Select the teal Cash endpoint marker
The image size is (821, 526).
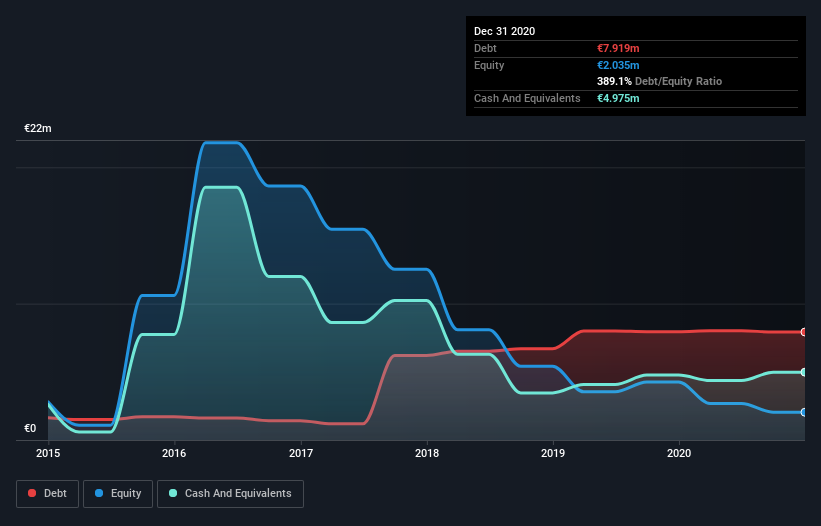[x=804, y=372]
